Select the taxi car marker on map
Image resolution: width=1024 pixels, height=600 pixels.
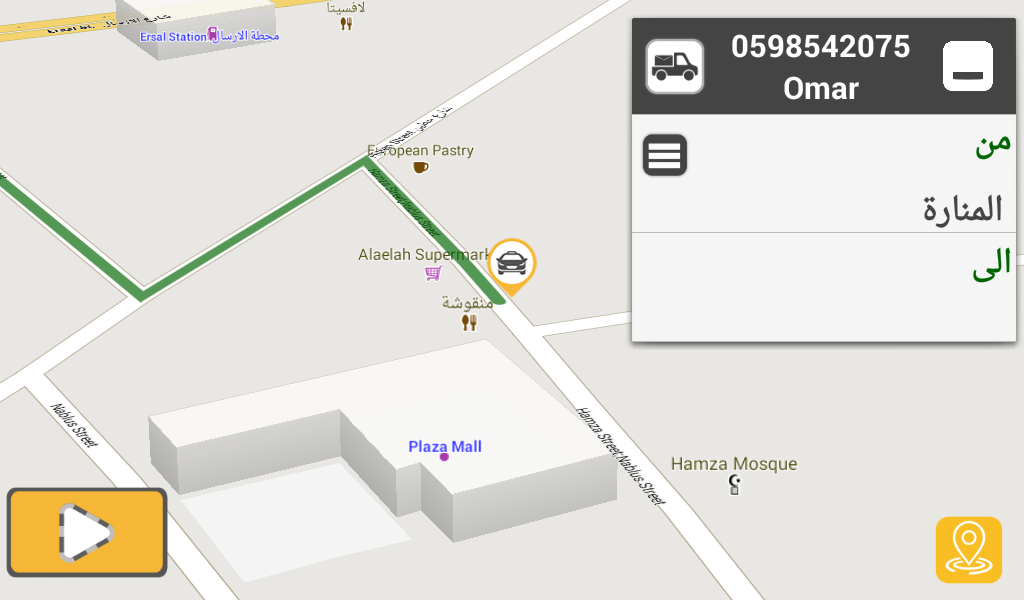point(512,266)
